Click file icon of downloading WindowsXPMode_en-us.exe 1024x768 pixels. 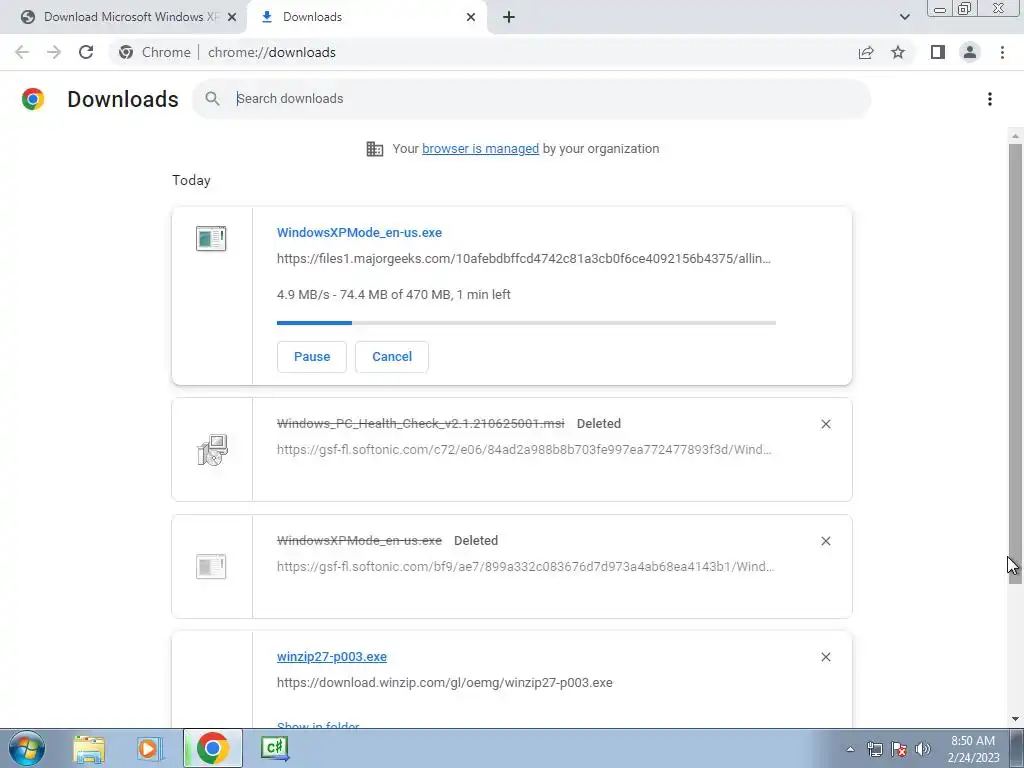point(211,238)
